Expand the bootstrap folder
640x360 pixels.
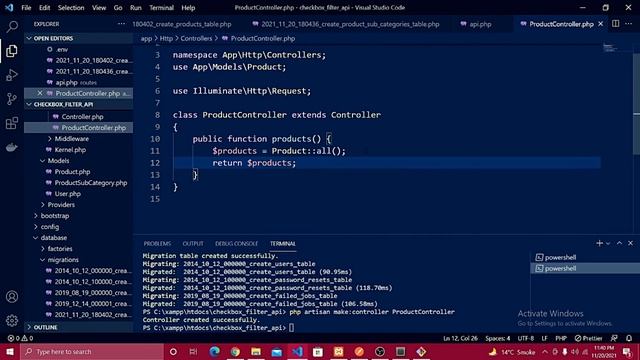click(x=55, y=216)
